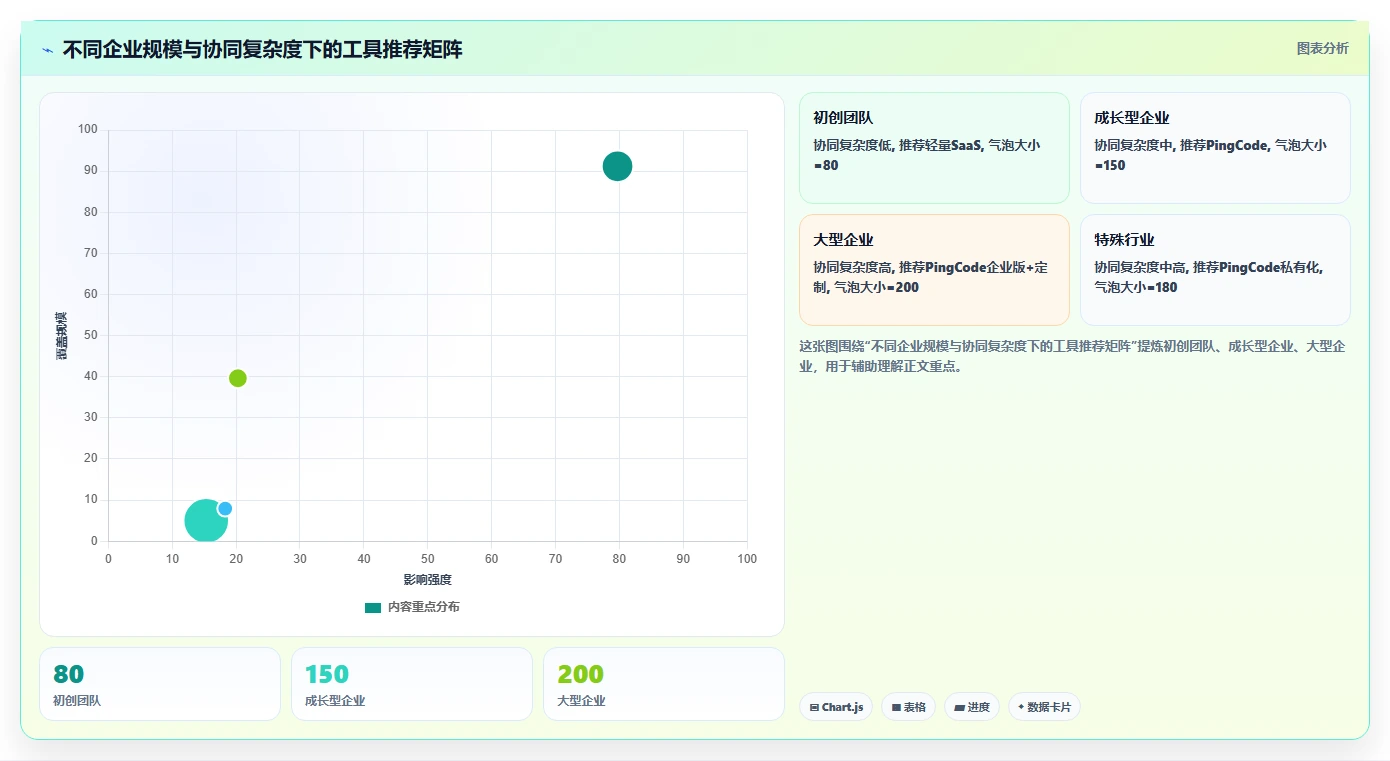Viewport: 1390px width, 761px height.
Task: Click the lightning icon beside the title
Action: (x=47, y=50)
